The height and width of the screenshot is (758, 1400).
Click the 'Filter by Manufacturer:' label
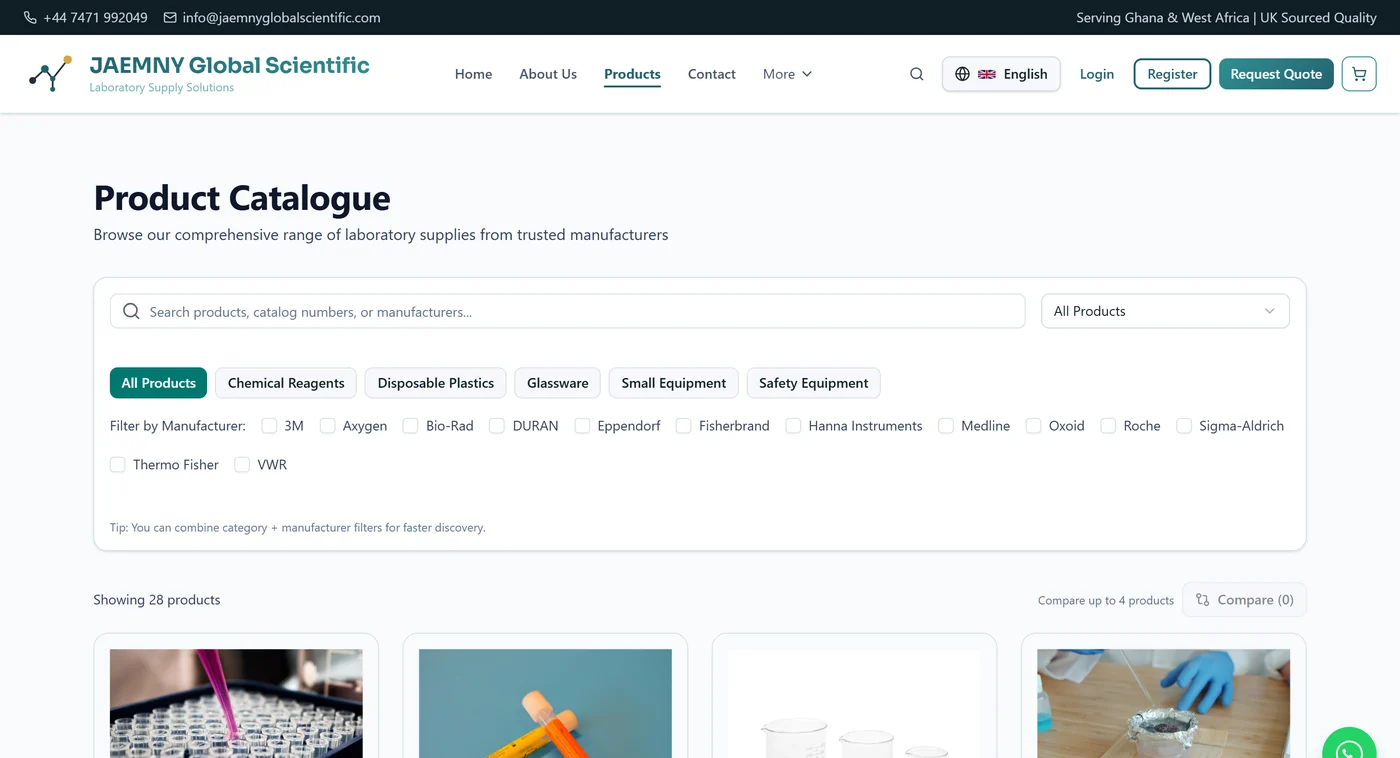(178, 426)
